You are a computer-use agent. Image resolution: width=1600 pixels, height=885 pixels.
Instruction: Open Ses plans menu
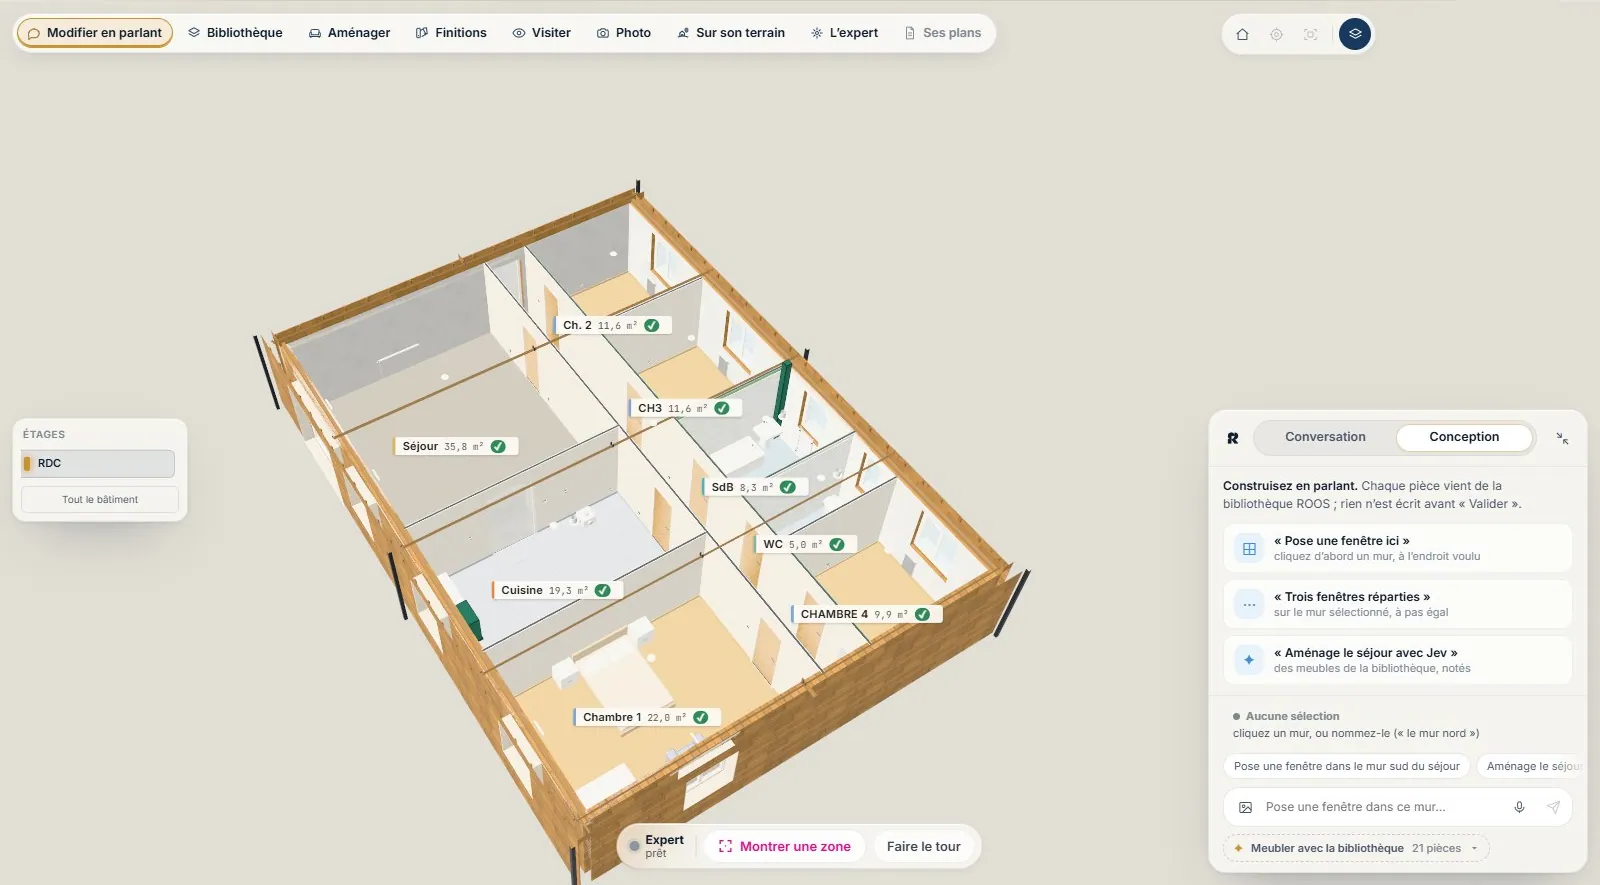pos(942,33)
